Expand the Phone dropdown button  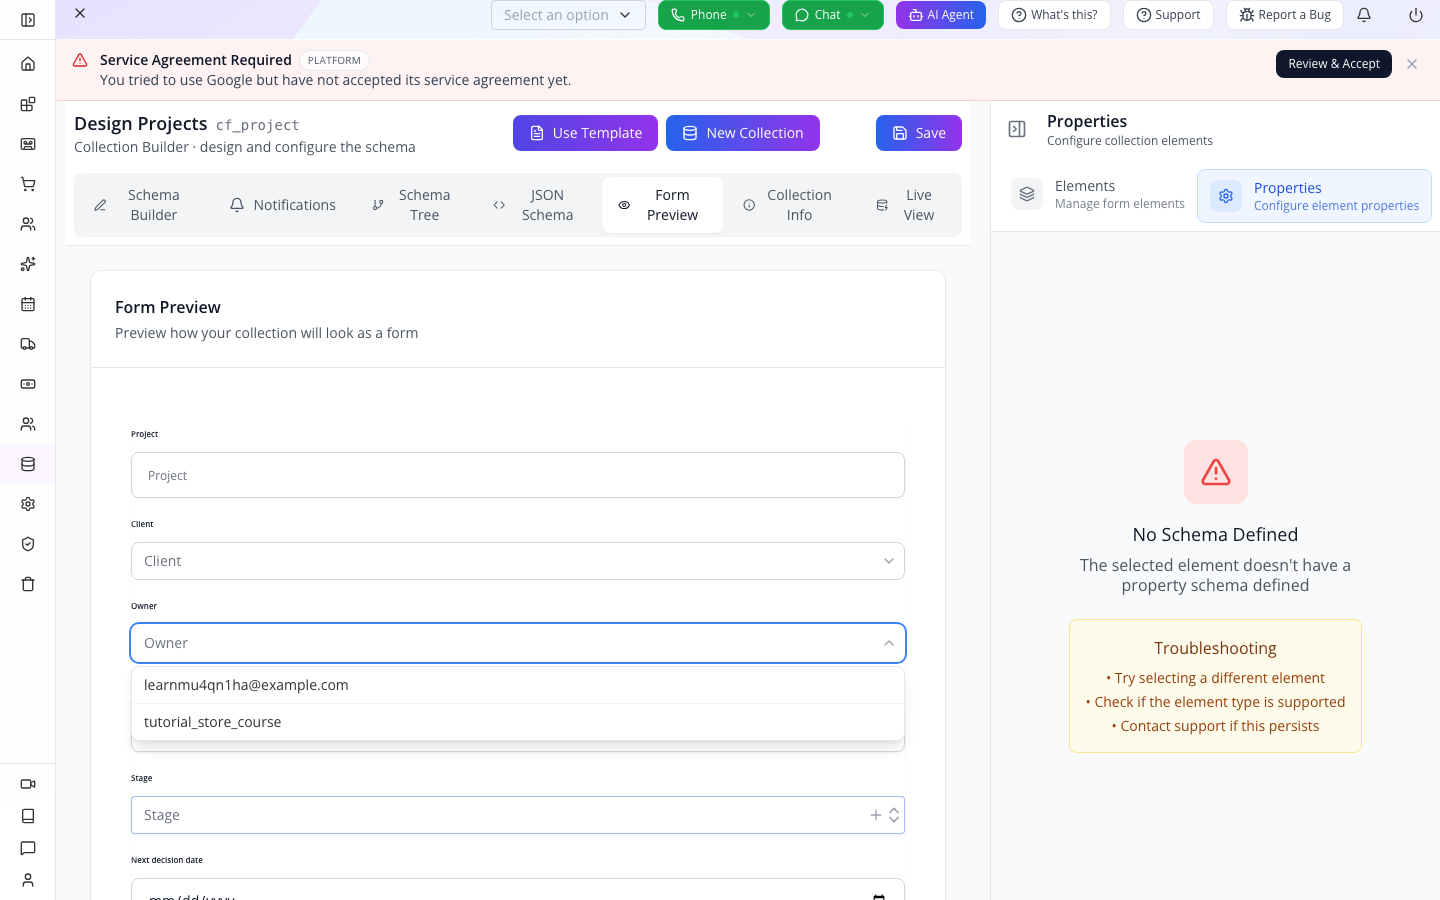click(714, 15)
